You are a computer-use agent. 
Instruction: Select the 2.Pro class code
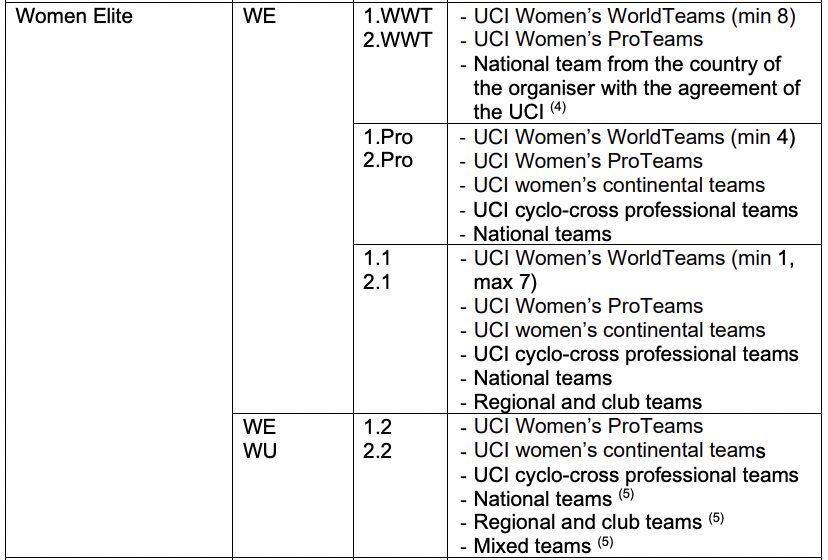389,161
